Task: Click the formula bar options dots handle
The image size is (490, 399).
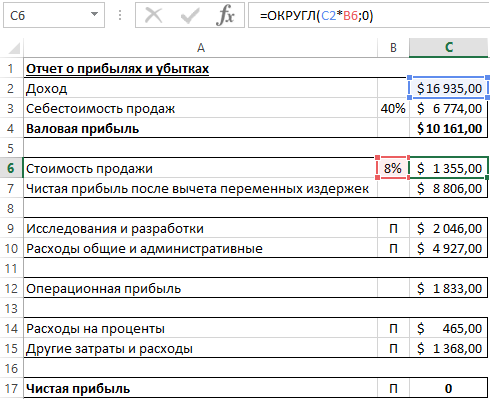Action: pos(120,15)
